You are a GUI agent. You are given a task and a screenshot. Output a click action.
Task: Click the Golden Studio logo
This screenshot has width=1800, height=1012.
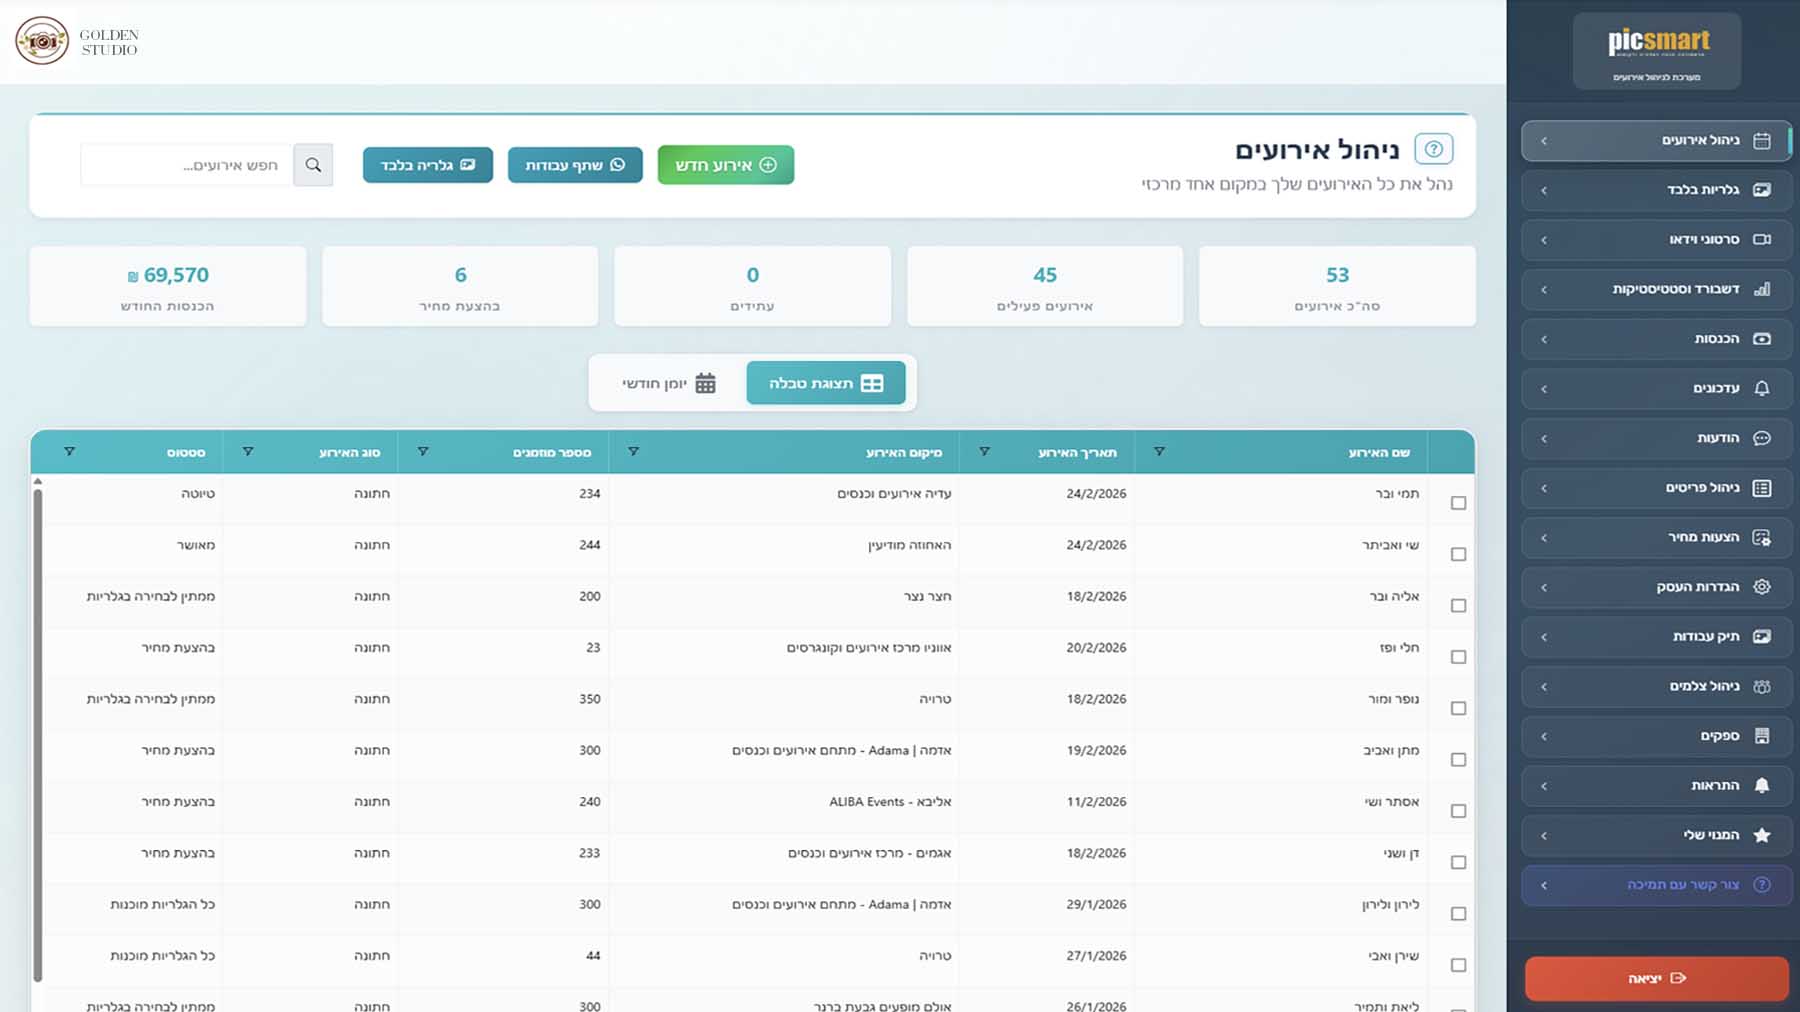(77, 42)
